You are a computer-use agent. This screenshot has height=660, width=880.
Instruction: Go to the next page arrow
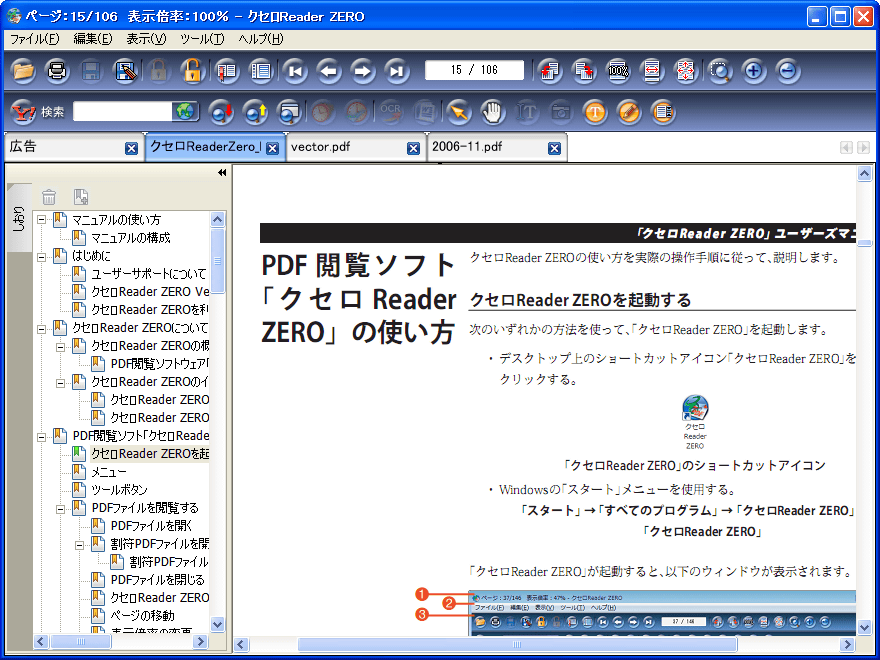coord(363,71)
